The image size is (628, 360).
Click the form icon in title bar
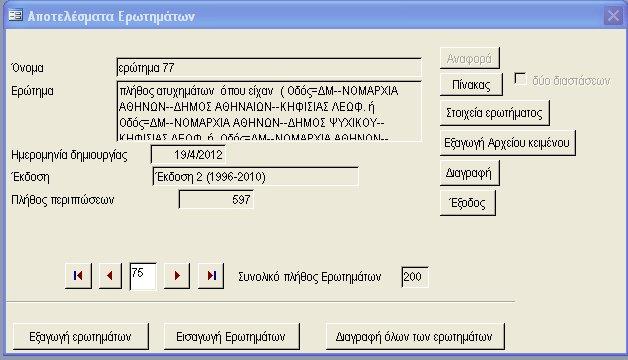pos(16,16)
